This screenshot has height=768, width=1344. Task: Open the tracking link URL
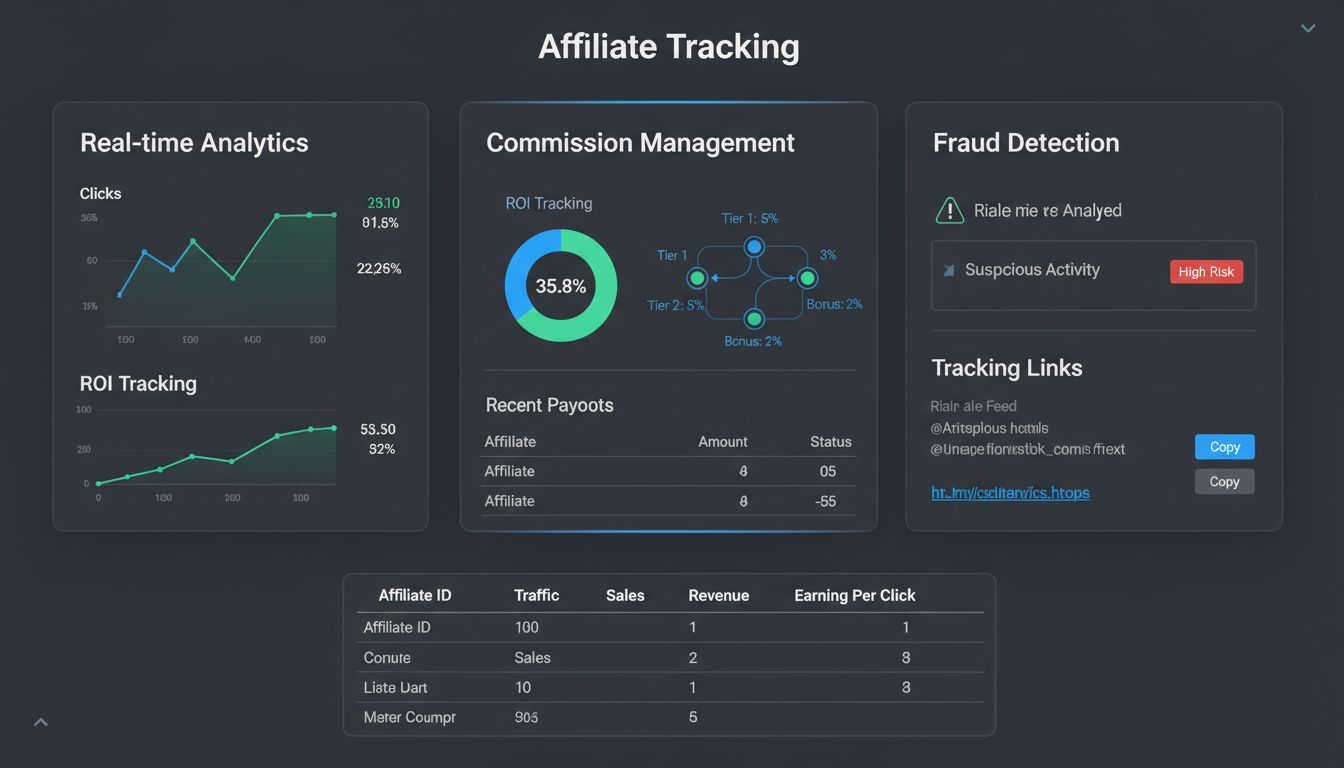pos(1010,492)
